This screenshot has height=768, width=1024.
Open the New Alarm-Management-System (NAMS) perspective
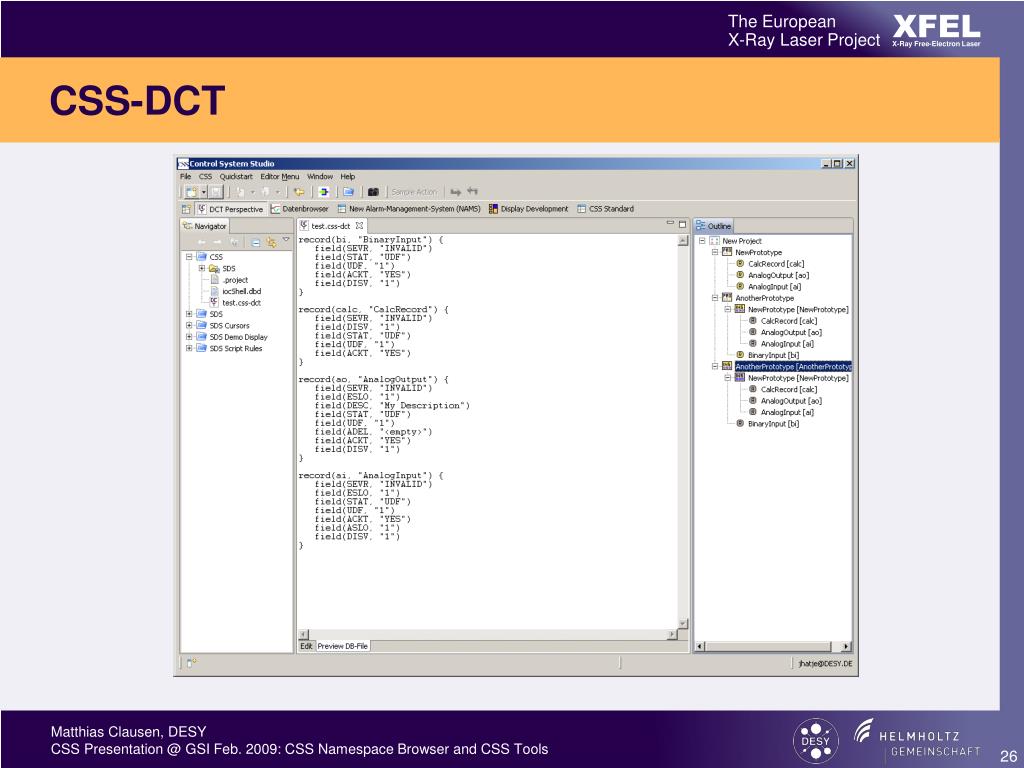coord(409,209)
